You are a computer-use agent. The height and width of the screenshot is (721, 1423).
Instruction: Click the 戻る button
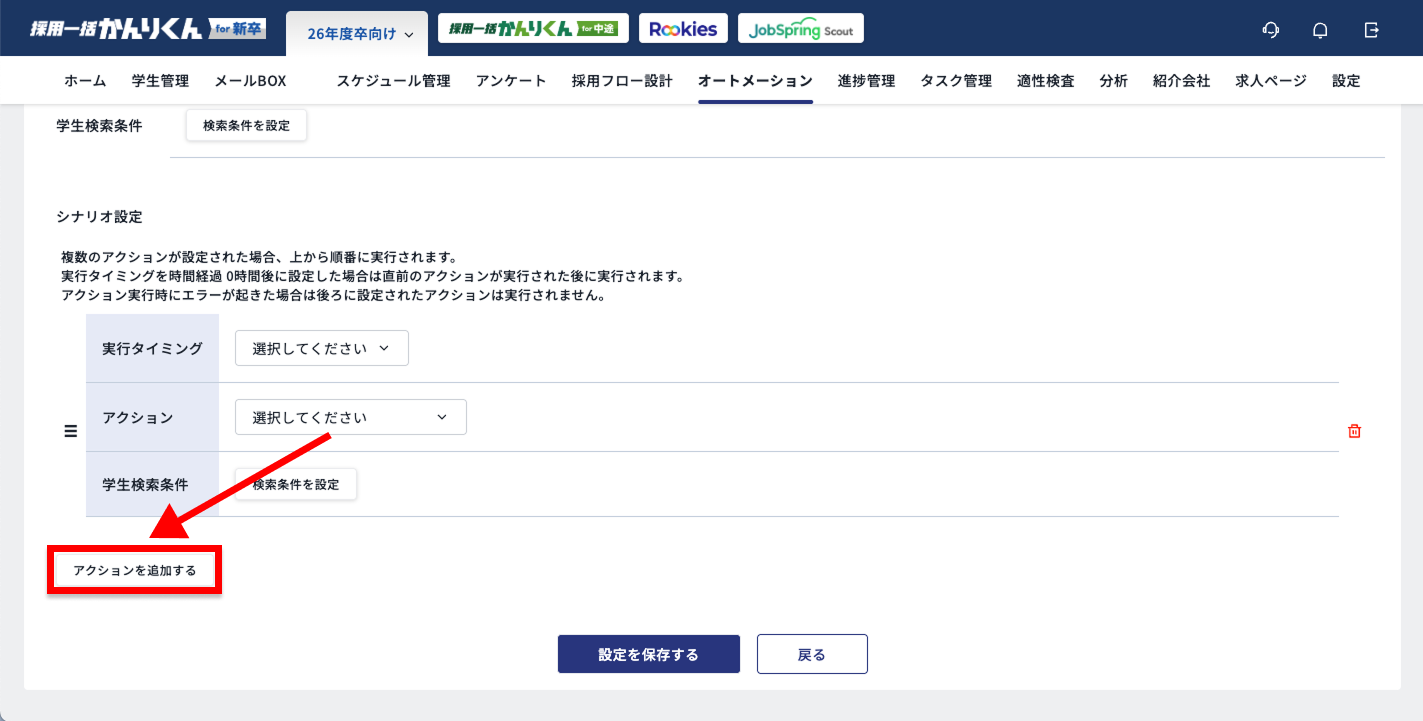click(x=812, y=654)
